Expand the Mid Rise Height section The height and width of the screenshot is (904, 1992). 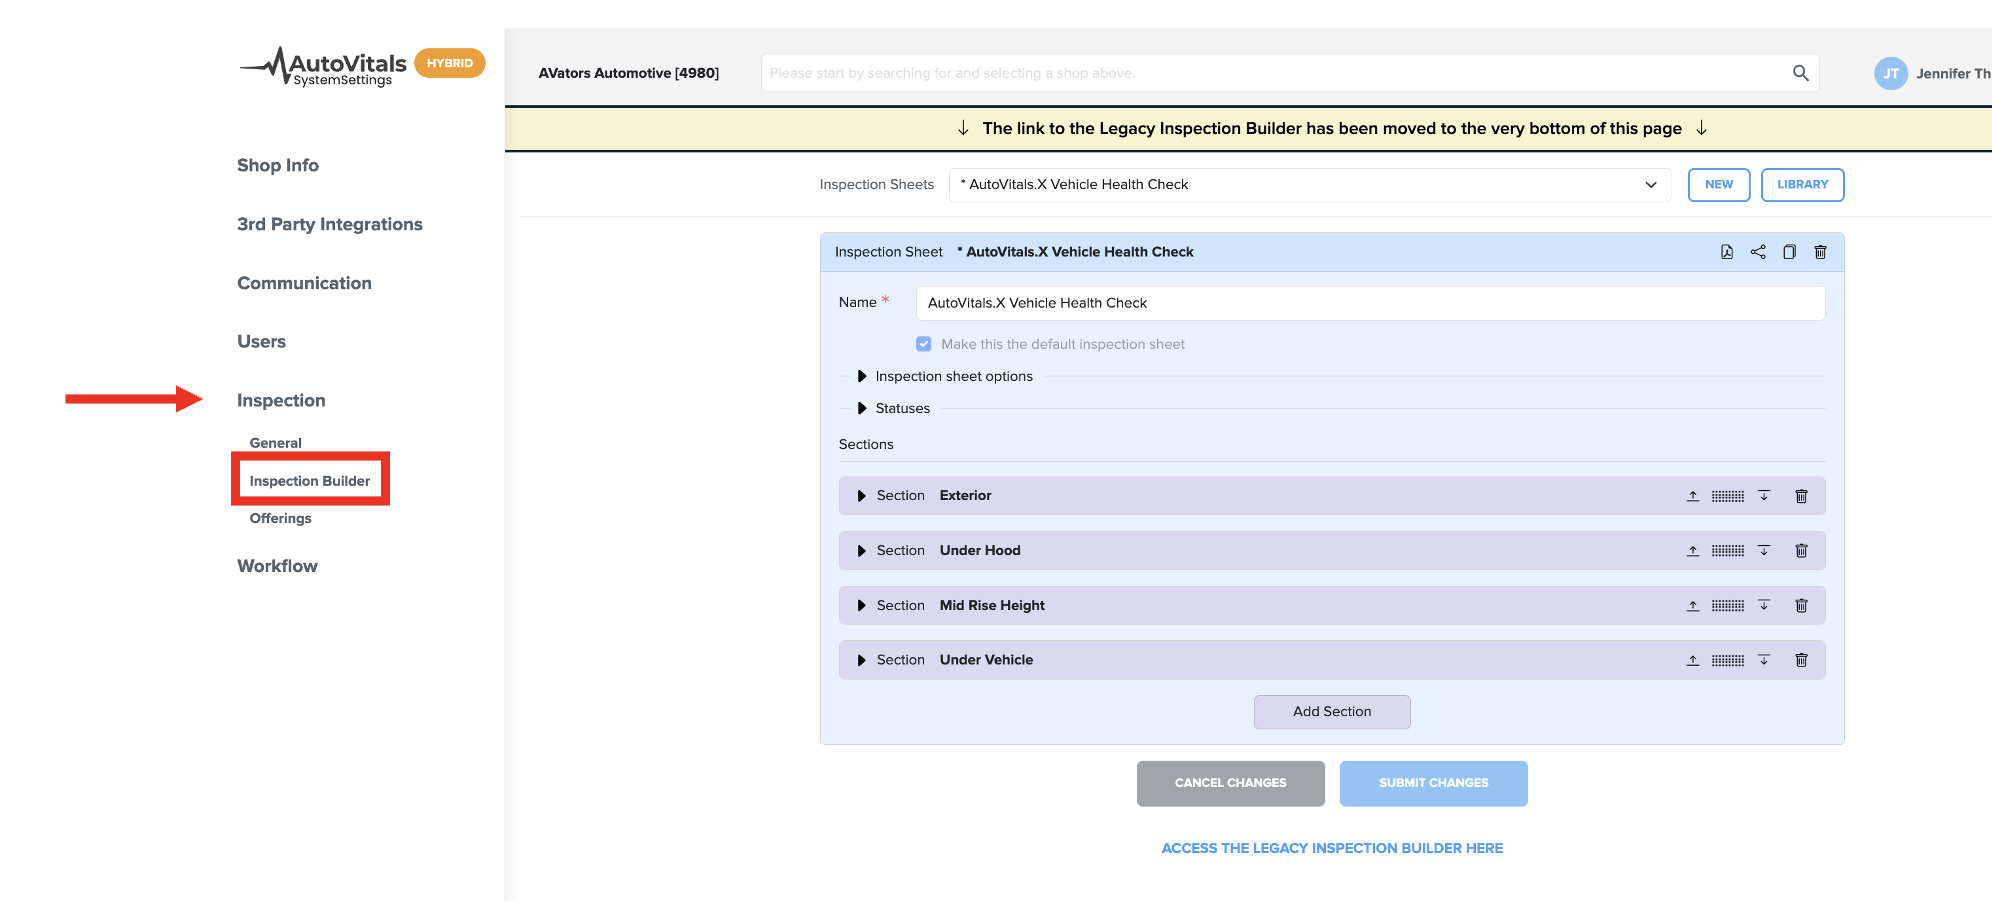862,606
